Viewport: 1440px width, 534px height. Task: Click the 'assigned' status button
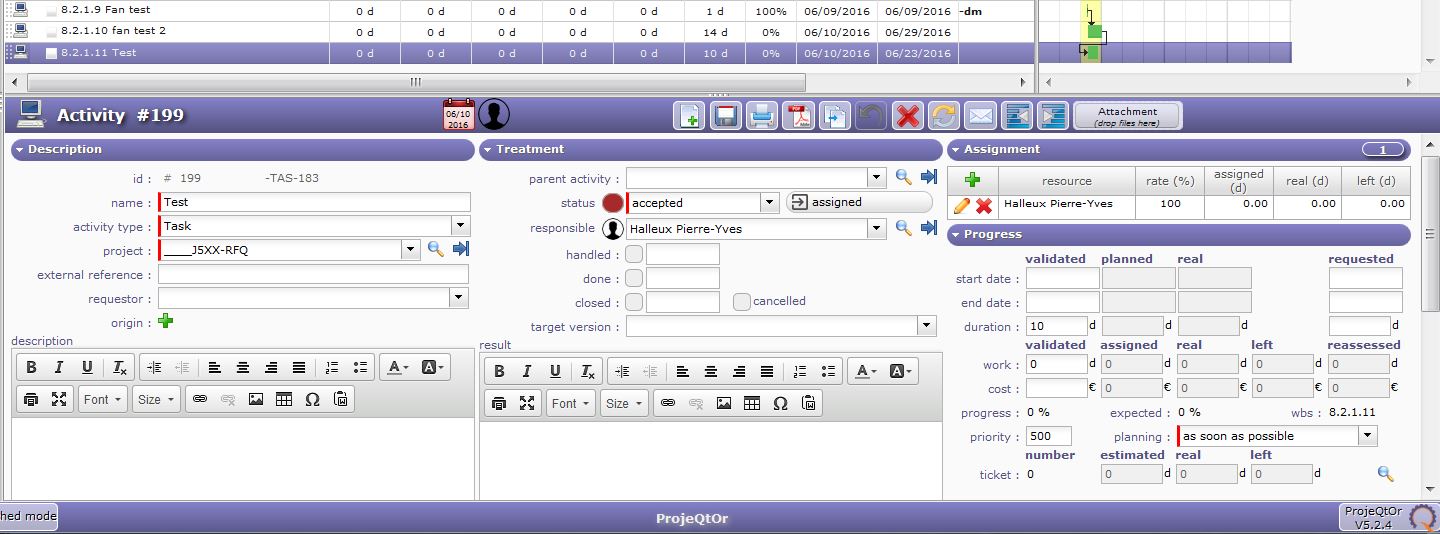[x=858, y=203]
